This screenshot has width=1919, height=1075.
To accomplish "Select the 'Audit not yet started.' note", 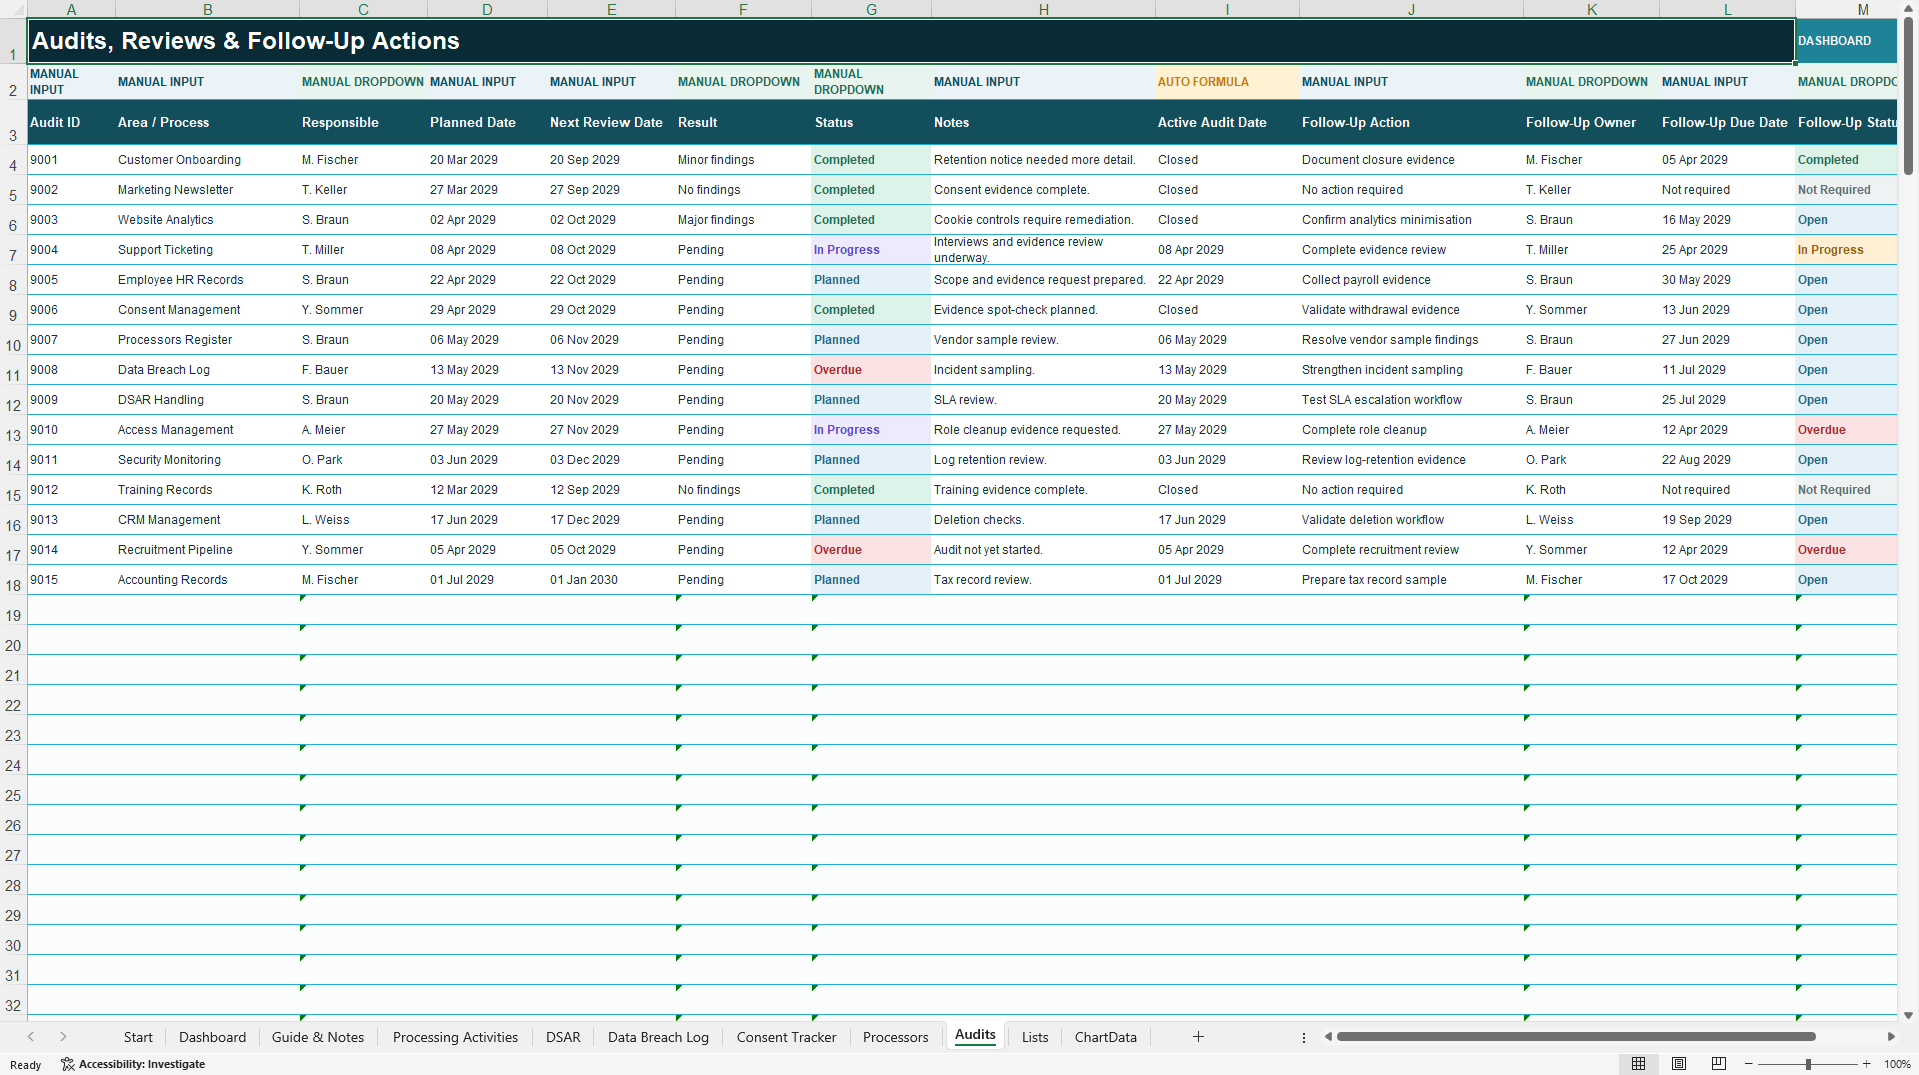I will [x=1043, y=550].
